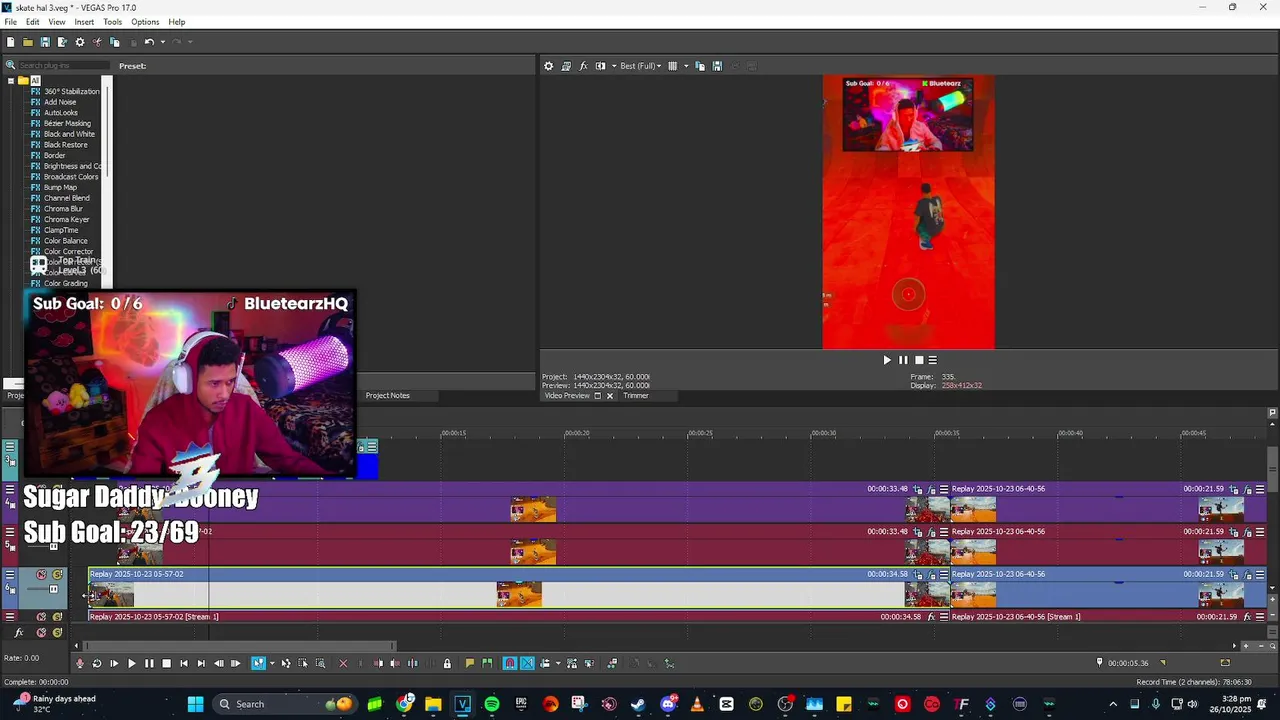1280x720 pixels.
Task: Open the File menu
Action: click(x=10, y=22)
